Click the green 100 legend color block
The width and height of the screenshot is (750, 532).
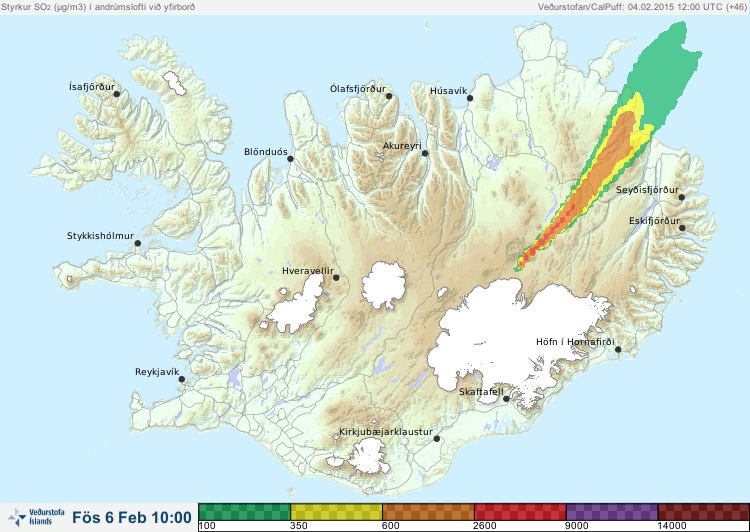point(244,512)
